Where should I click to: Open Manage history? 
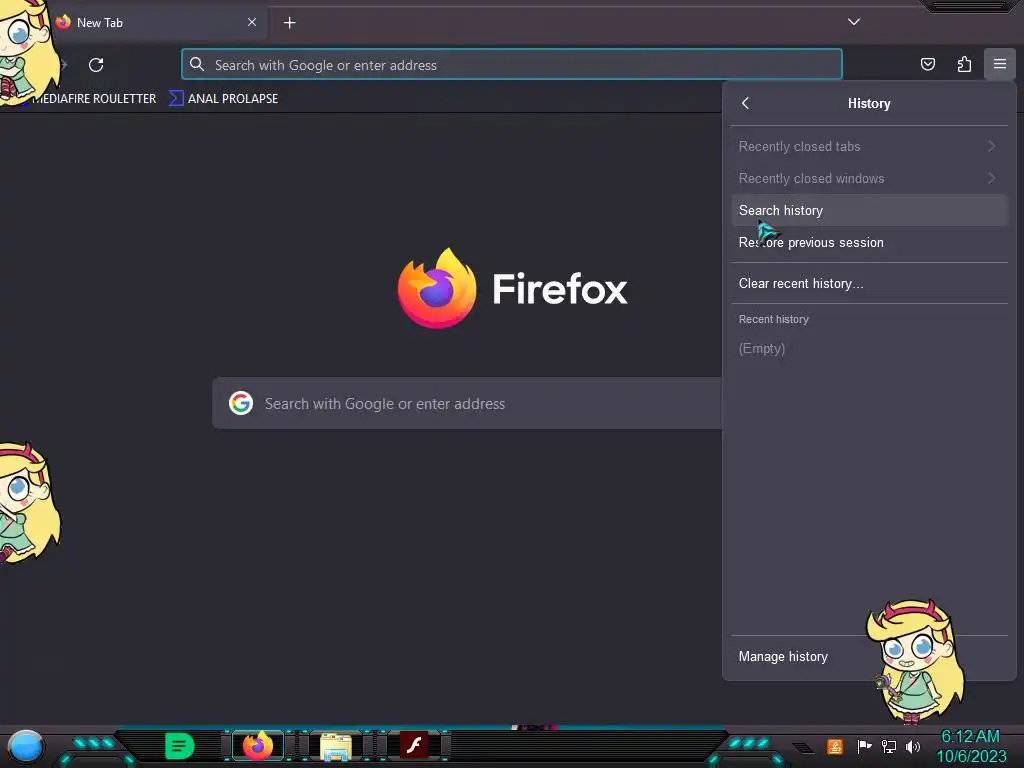pos(869,656)
